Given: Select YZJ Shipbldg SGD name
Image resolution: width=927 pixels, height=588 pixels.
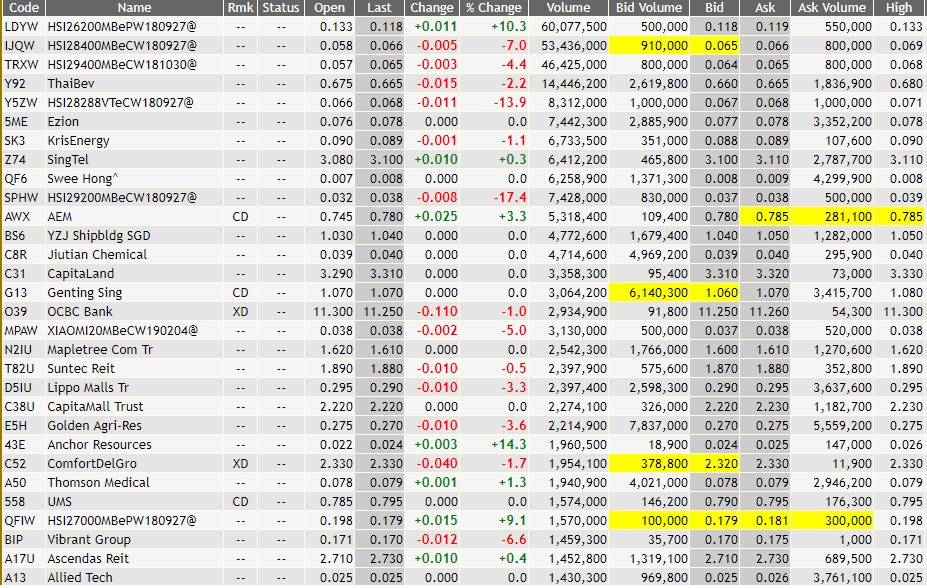Looking at the screenshot, I should [x=99, y=235].
